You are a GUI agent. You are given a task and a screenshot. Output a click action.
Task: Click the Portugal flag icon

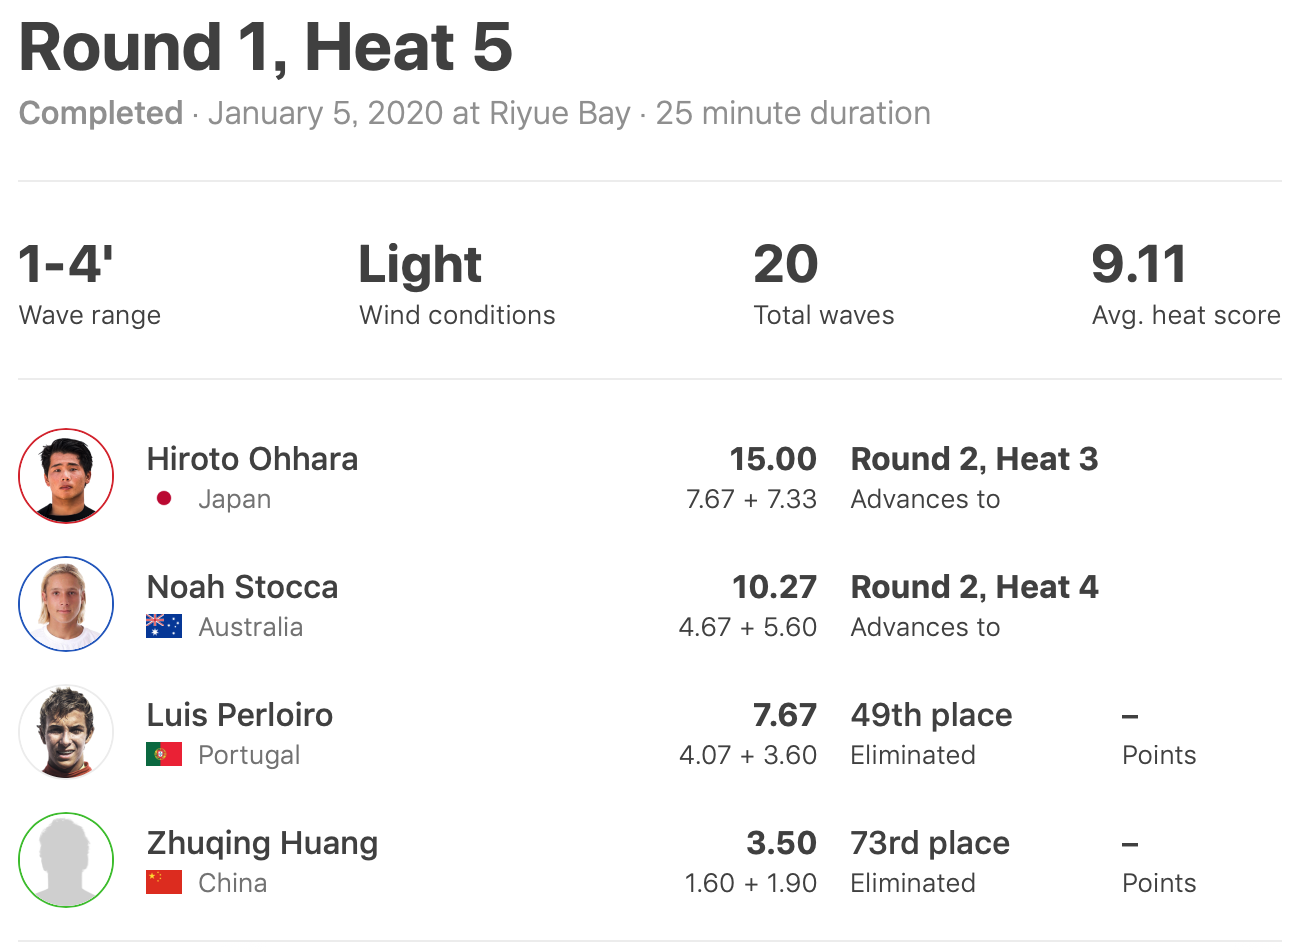tap(164, 755)
